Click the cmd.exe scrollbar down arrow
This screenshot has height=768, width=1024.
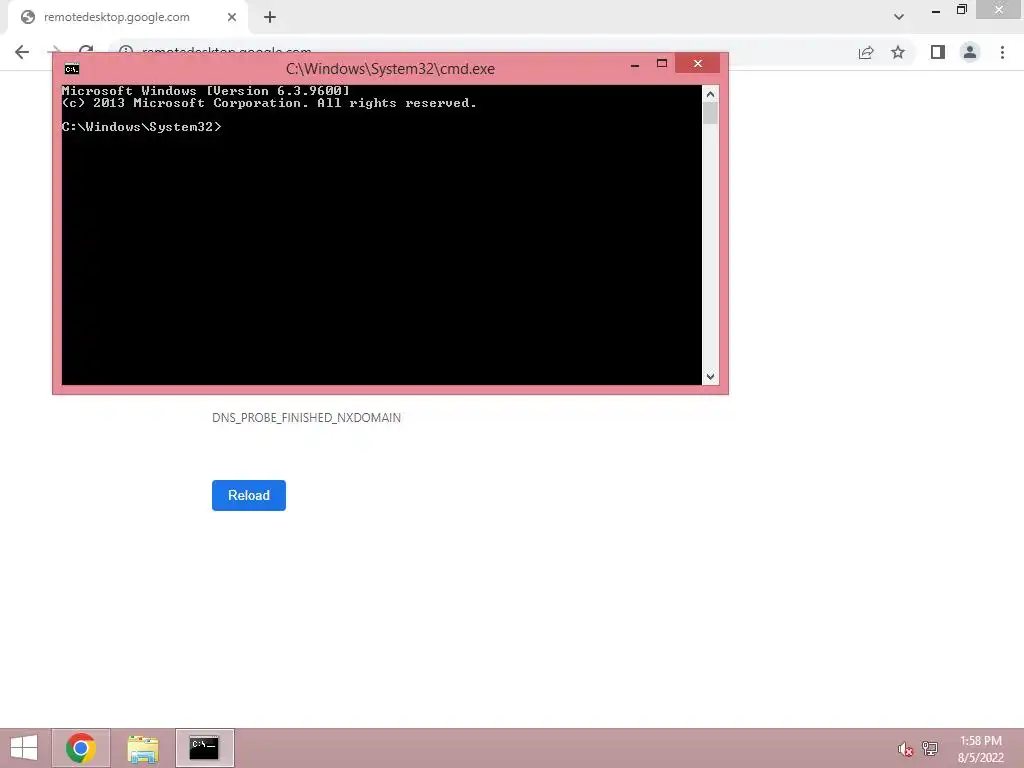click(711, 377)
